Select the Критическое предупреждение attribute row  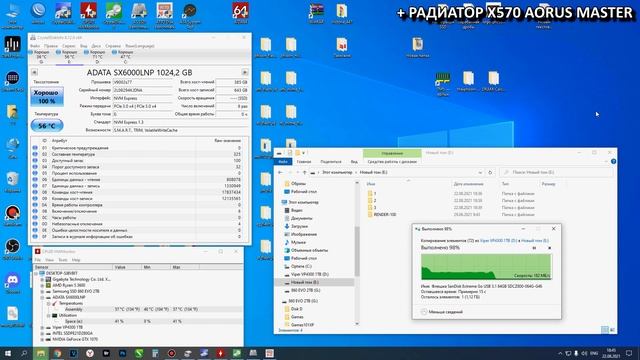click(x=140, y=148)
